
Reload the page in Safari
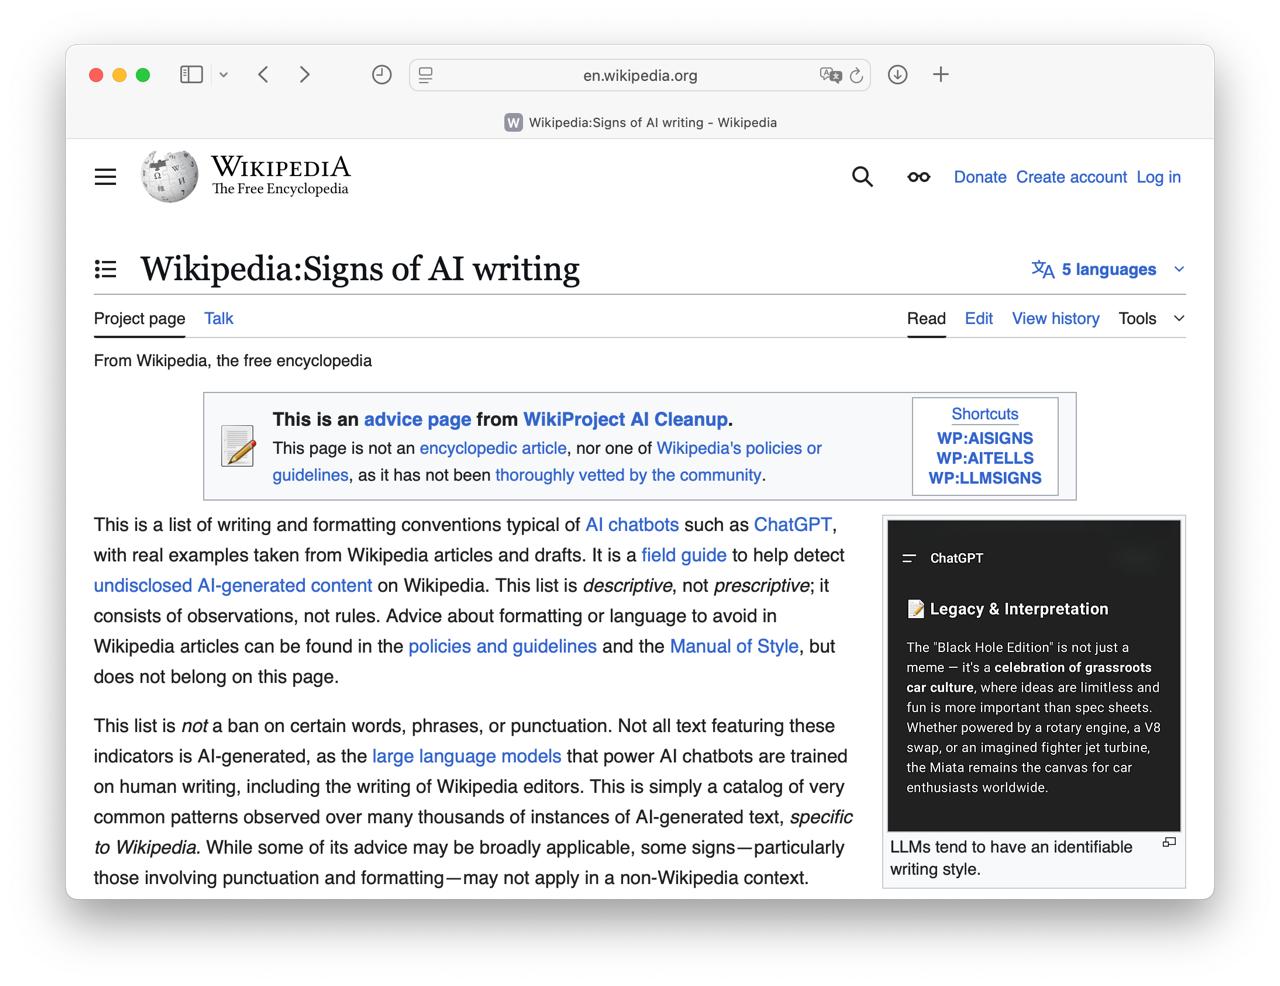(x=856, y=75)
